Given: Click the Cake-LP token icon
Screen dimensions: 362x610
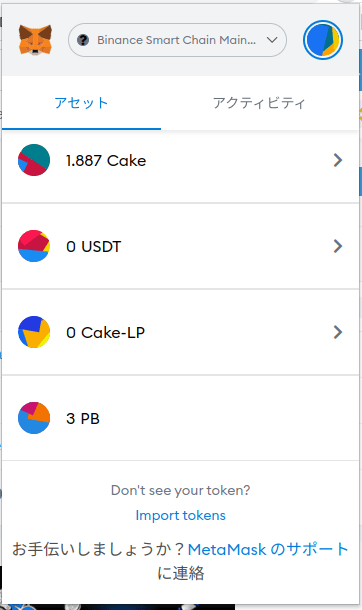Looking at the screenshot, I should pos(34,332).
